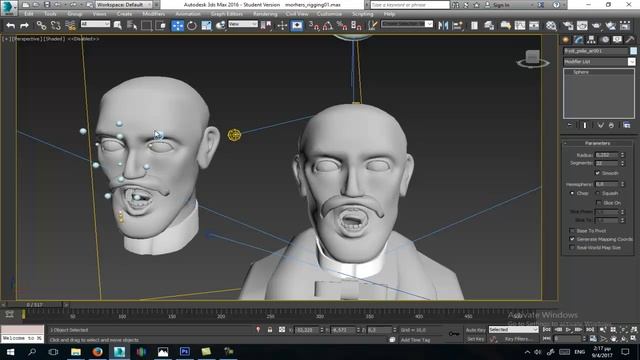Click Pin Stack icon under modifier stack
The width and height of the screenshot is (640, 360).
570,125
